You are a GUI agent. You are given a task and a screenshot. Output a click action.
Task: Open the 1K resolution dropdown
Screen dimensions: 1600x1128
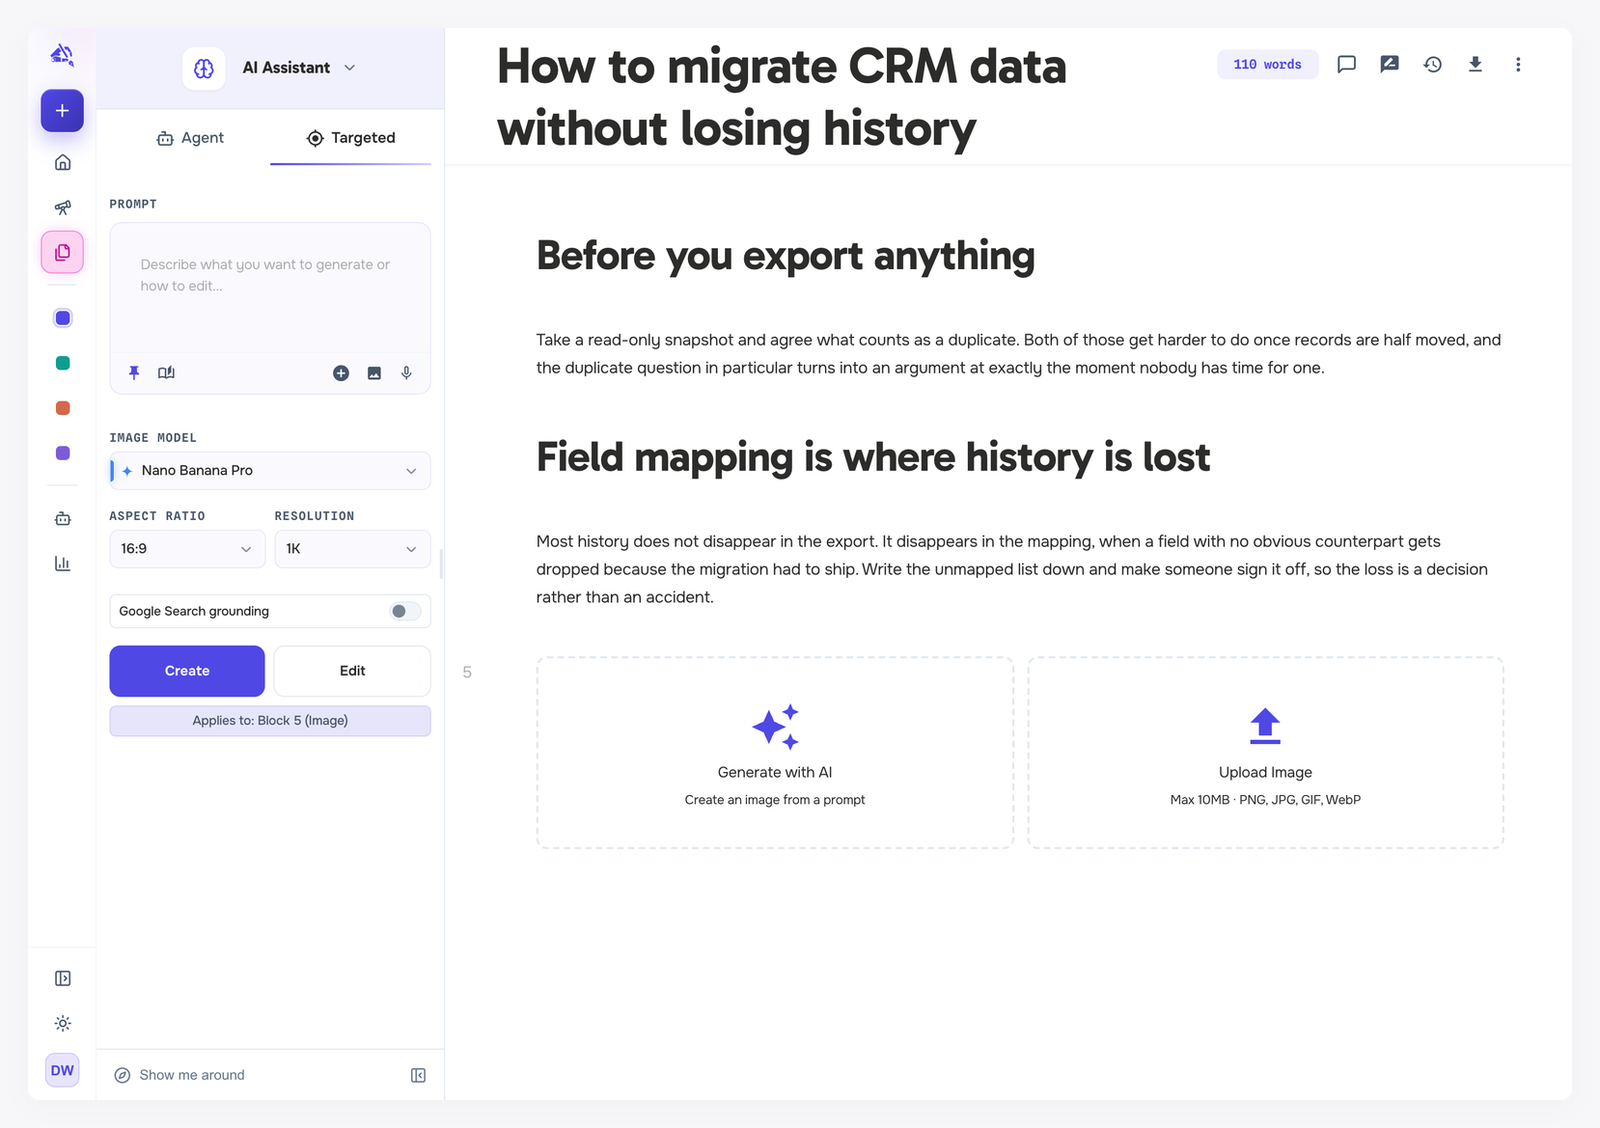pos(352,549)
